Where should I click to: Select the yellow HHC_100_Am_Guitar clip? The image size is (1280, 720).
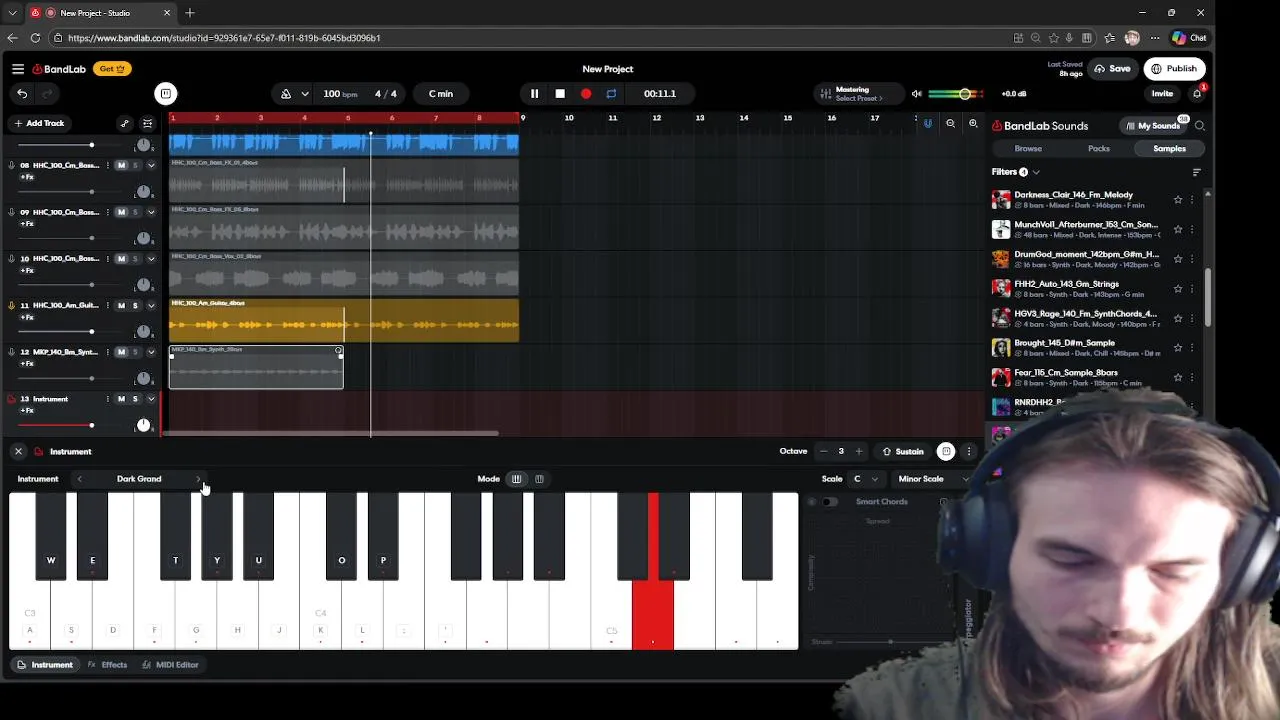point(344,320)
